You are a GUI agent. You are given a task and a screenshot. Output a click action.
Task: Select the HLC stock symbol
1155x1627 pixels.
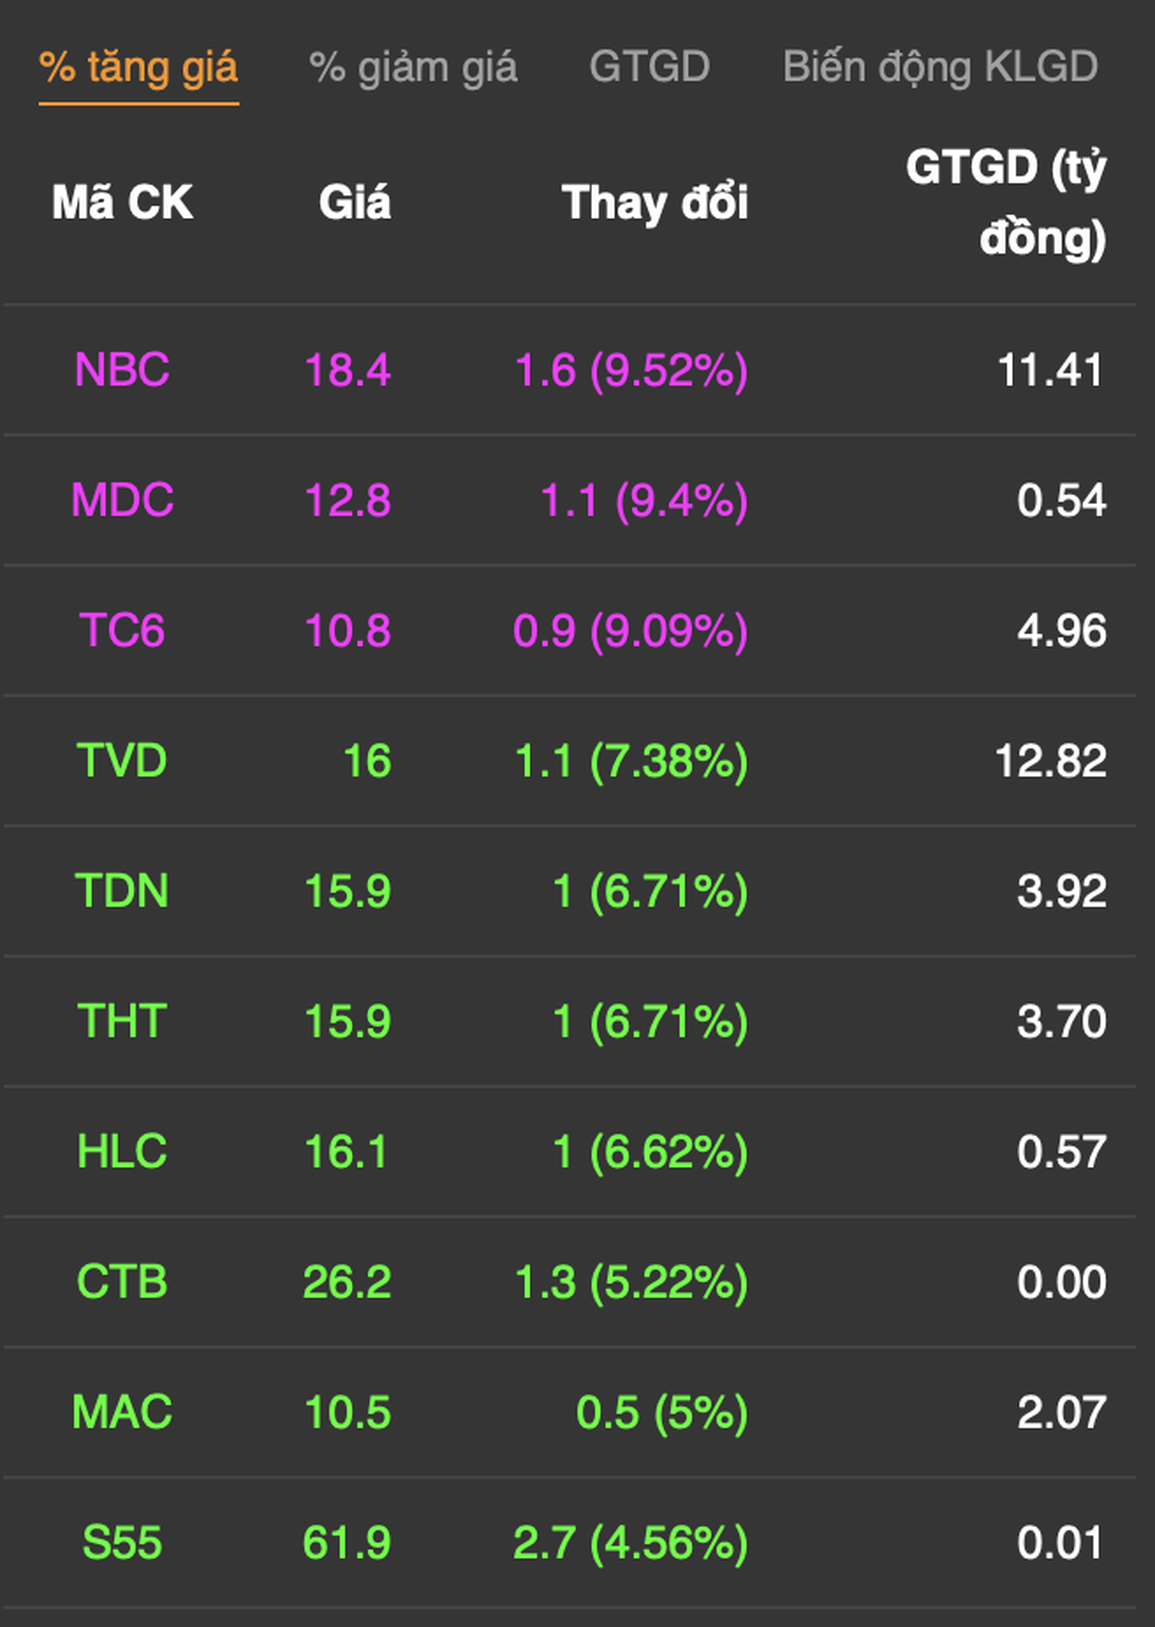[x=122, y=1152]
